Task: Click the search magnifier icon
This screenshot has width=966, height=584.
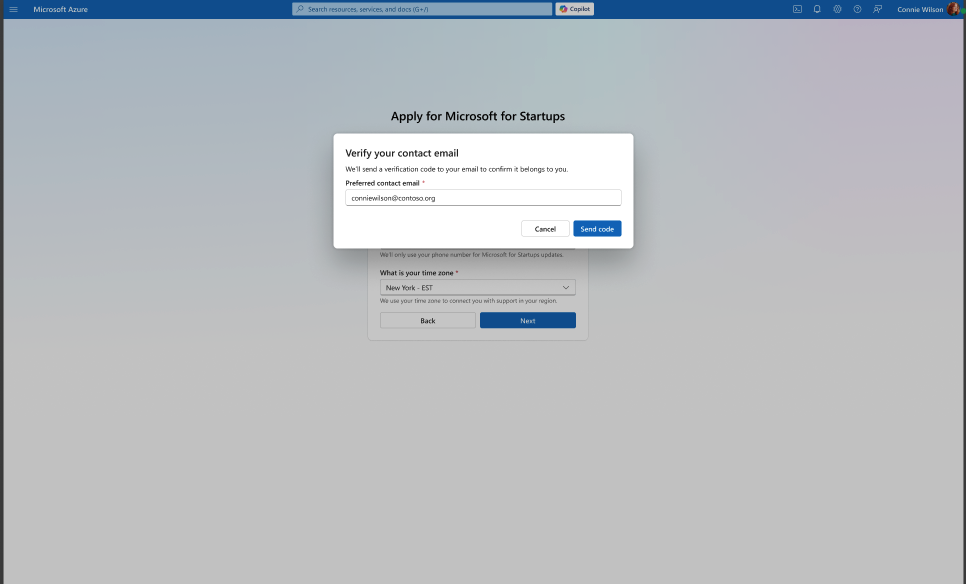Action: pos(300,9)
